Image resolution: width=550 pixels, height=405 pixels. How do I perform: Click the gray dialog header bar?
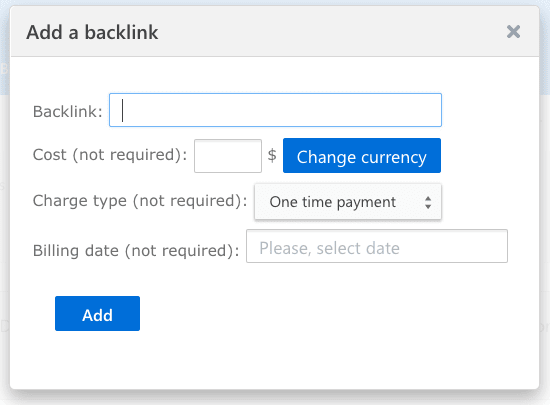tap(275, 32)
